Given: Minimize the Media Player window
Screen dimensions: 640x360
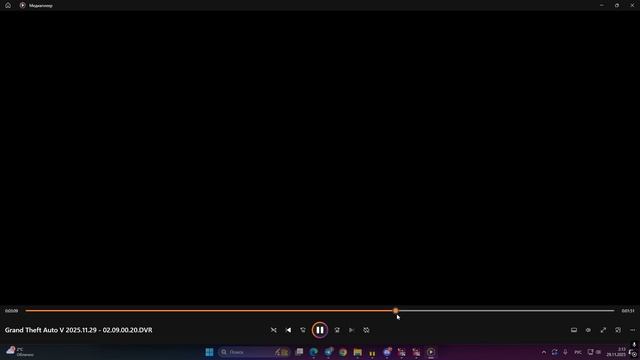Looking at the screenshot, I should (602, 5).
